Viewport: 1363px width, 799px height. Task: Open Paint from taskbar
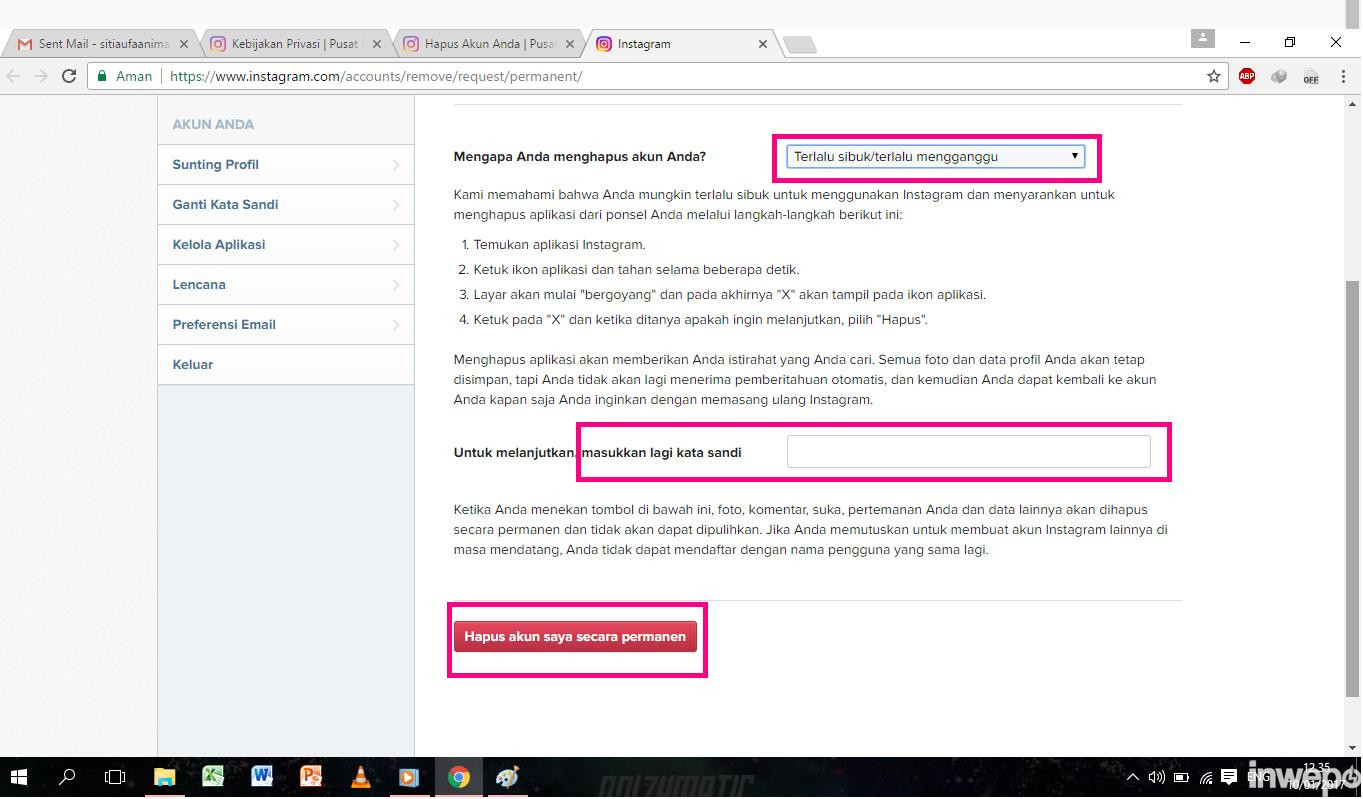click(x=508, y=777)
